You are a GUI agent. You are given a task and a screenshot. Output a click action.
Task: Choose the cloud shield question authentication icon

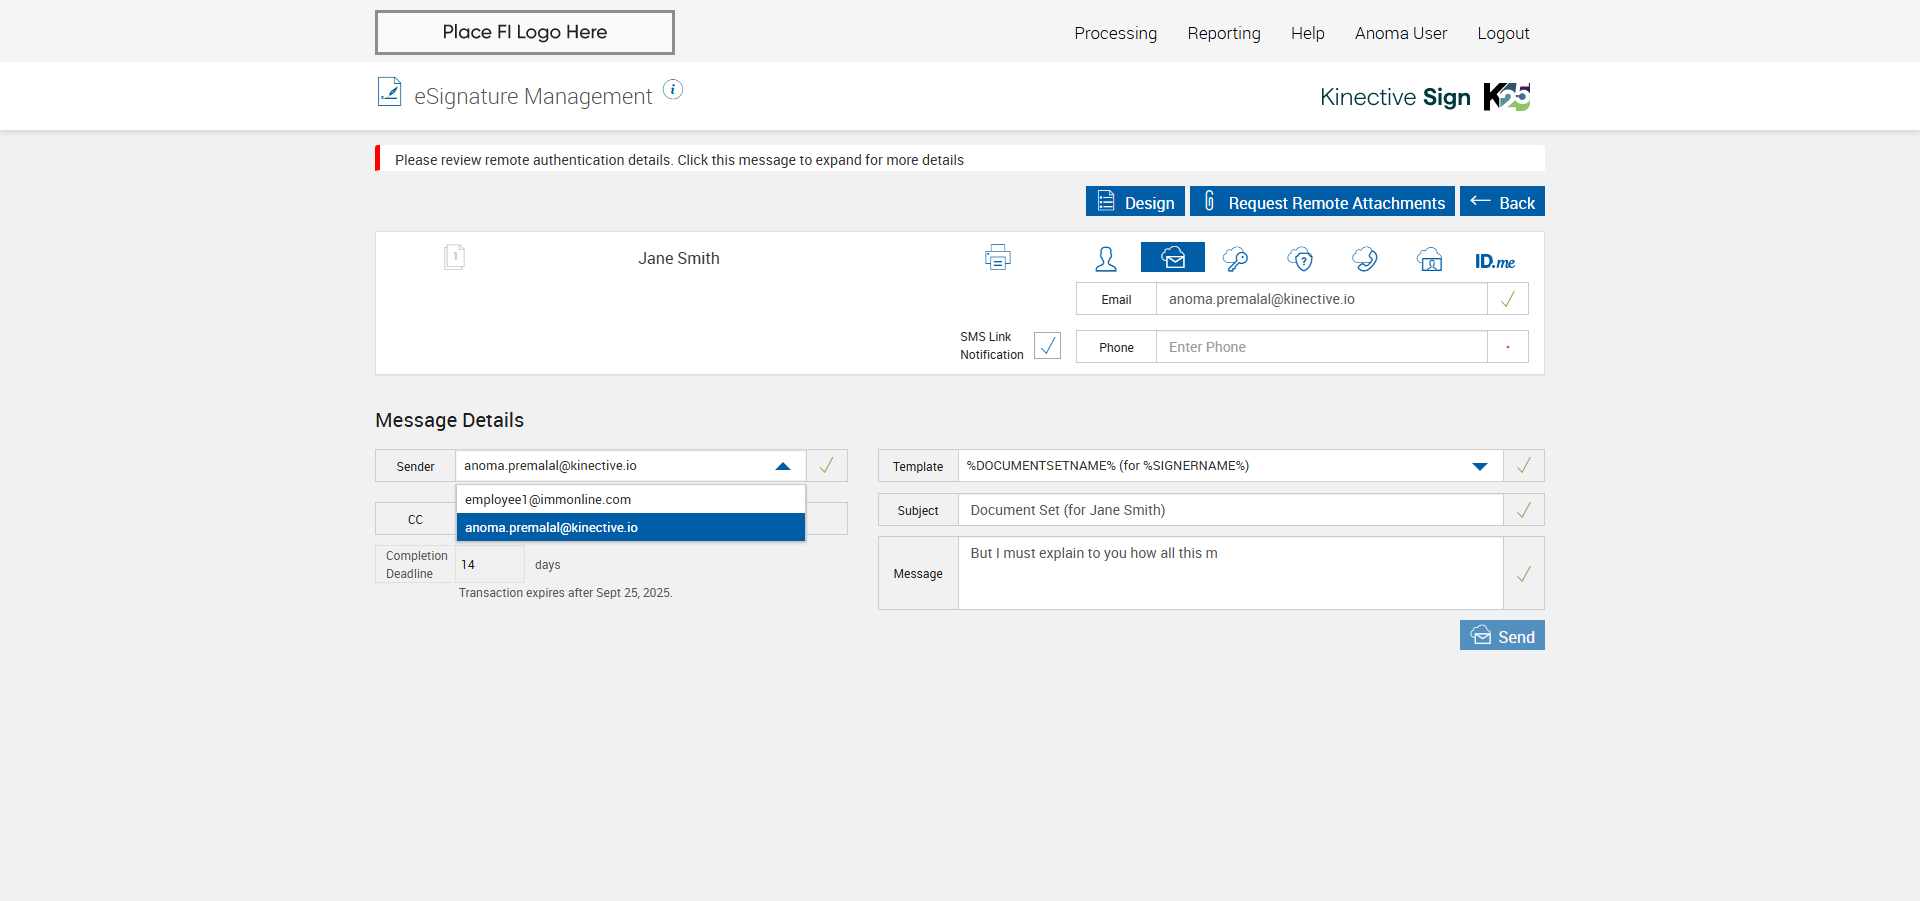point(1300,260)
